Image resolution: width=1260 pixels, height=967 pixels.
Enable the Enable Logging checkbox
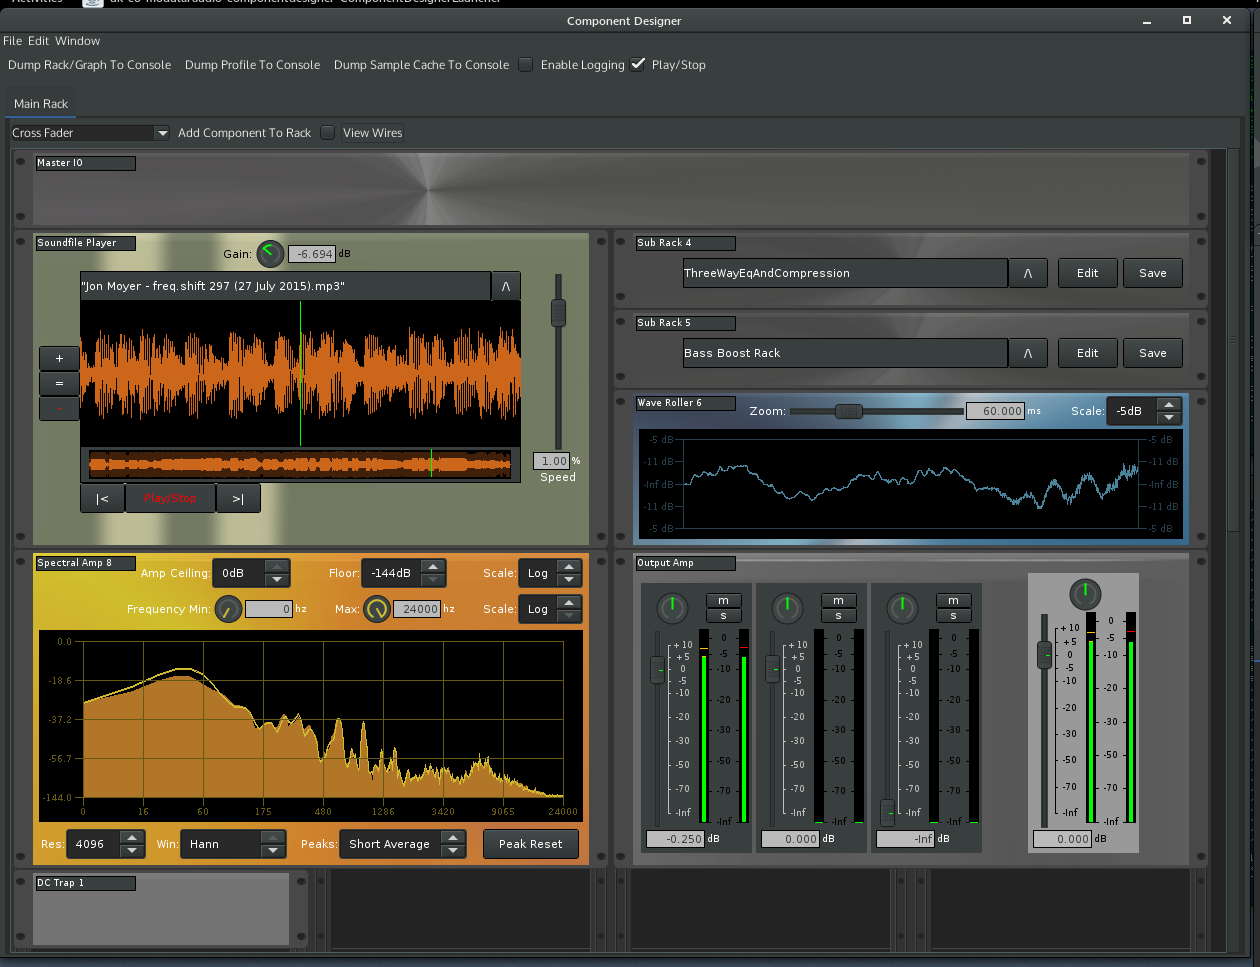(526, 65)
